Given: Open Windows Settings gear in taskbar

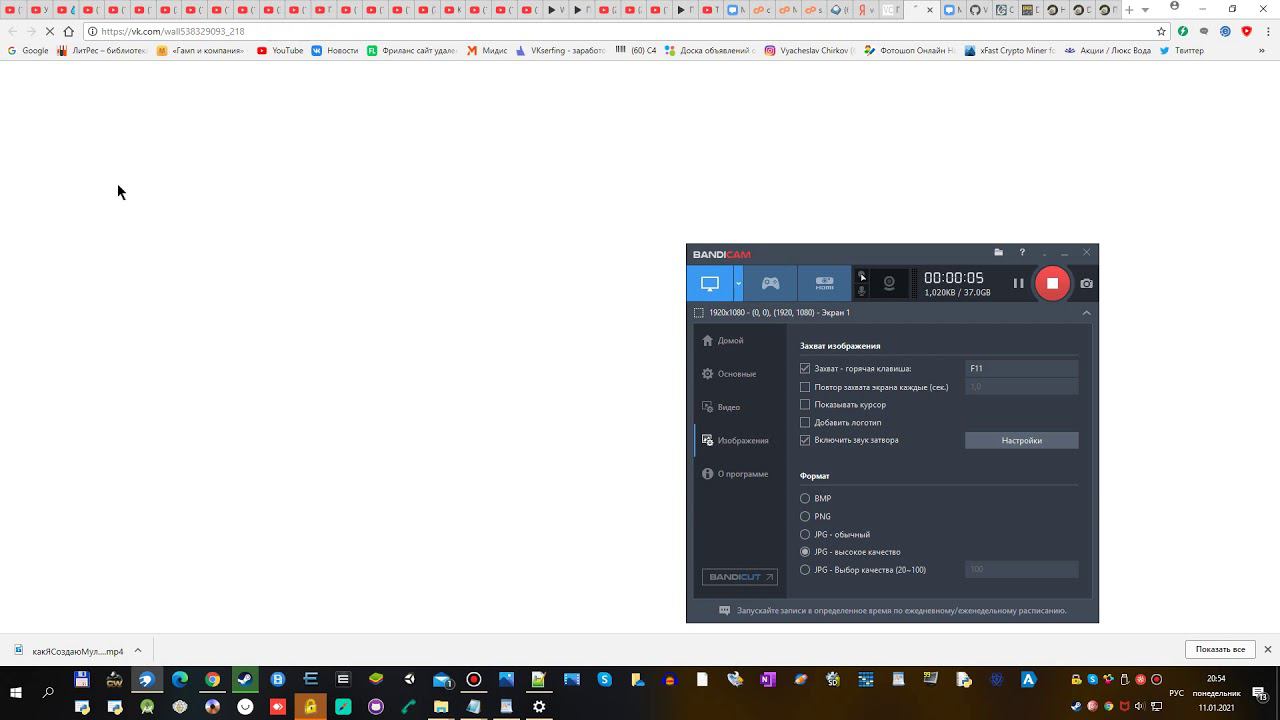Looking at the screenshot, I should coord(539,706).
